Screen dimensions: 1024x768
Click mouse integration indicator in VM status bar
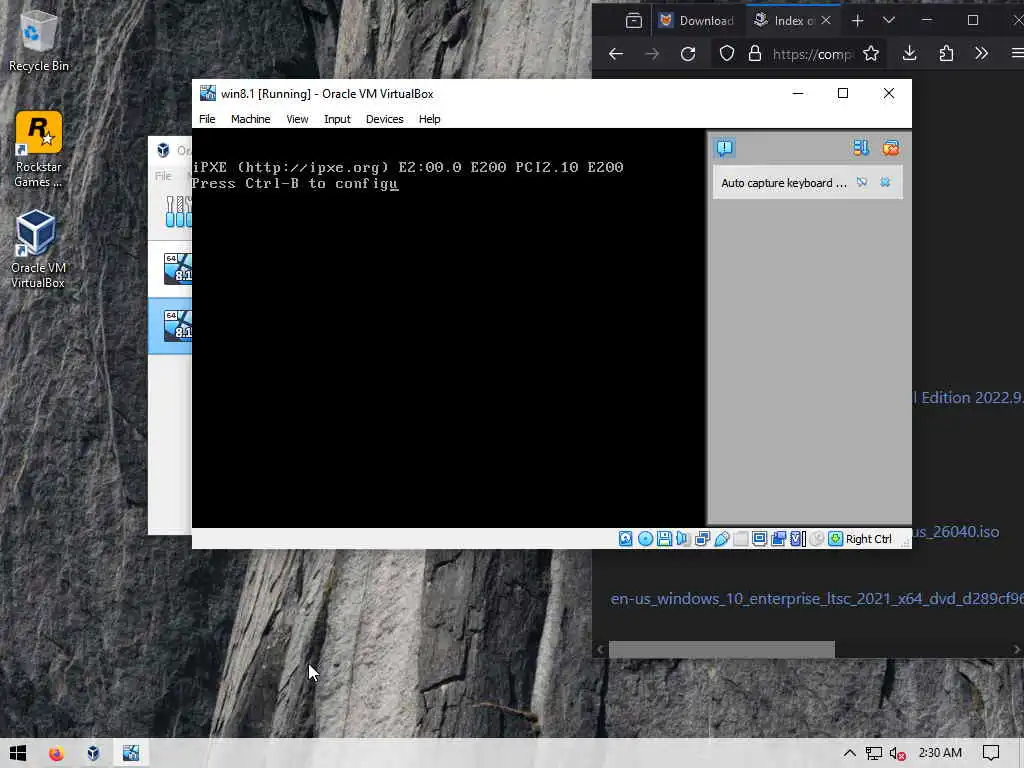(816, 539)
